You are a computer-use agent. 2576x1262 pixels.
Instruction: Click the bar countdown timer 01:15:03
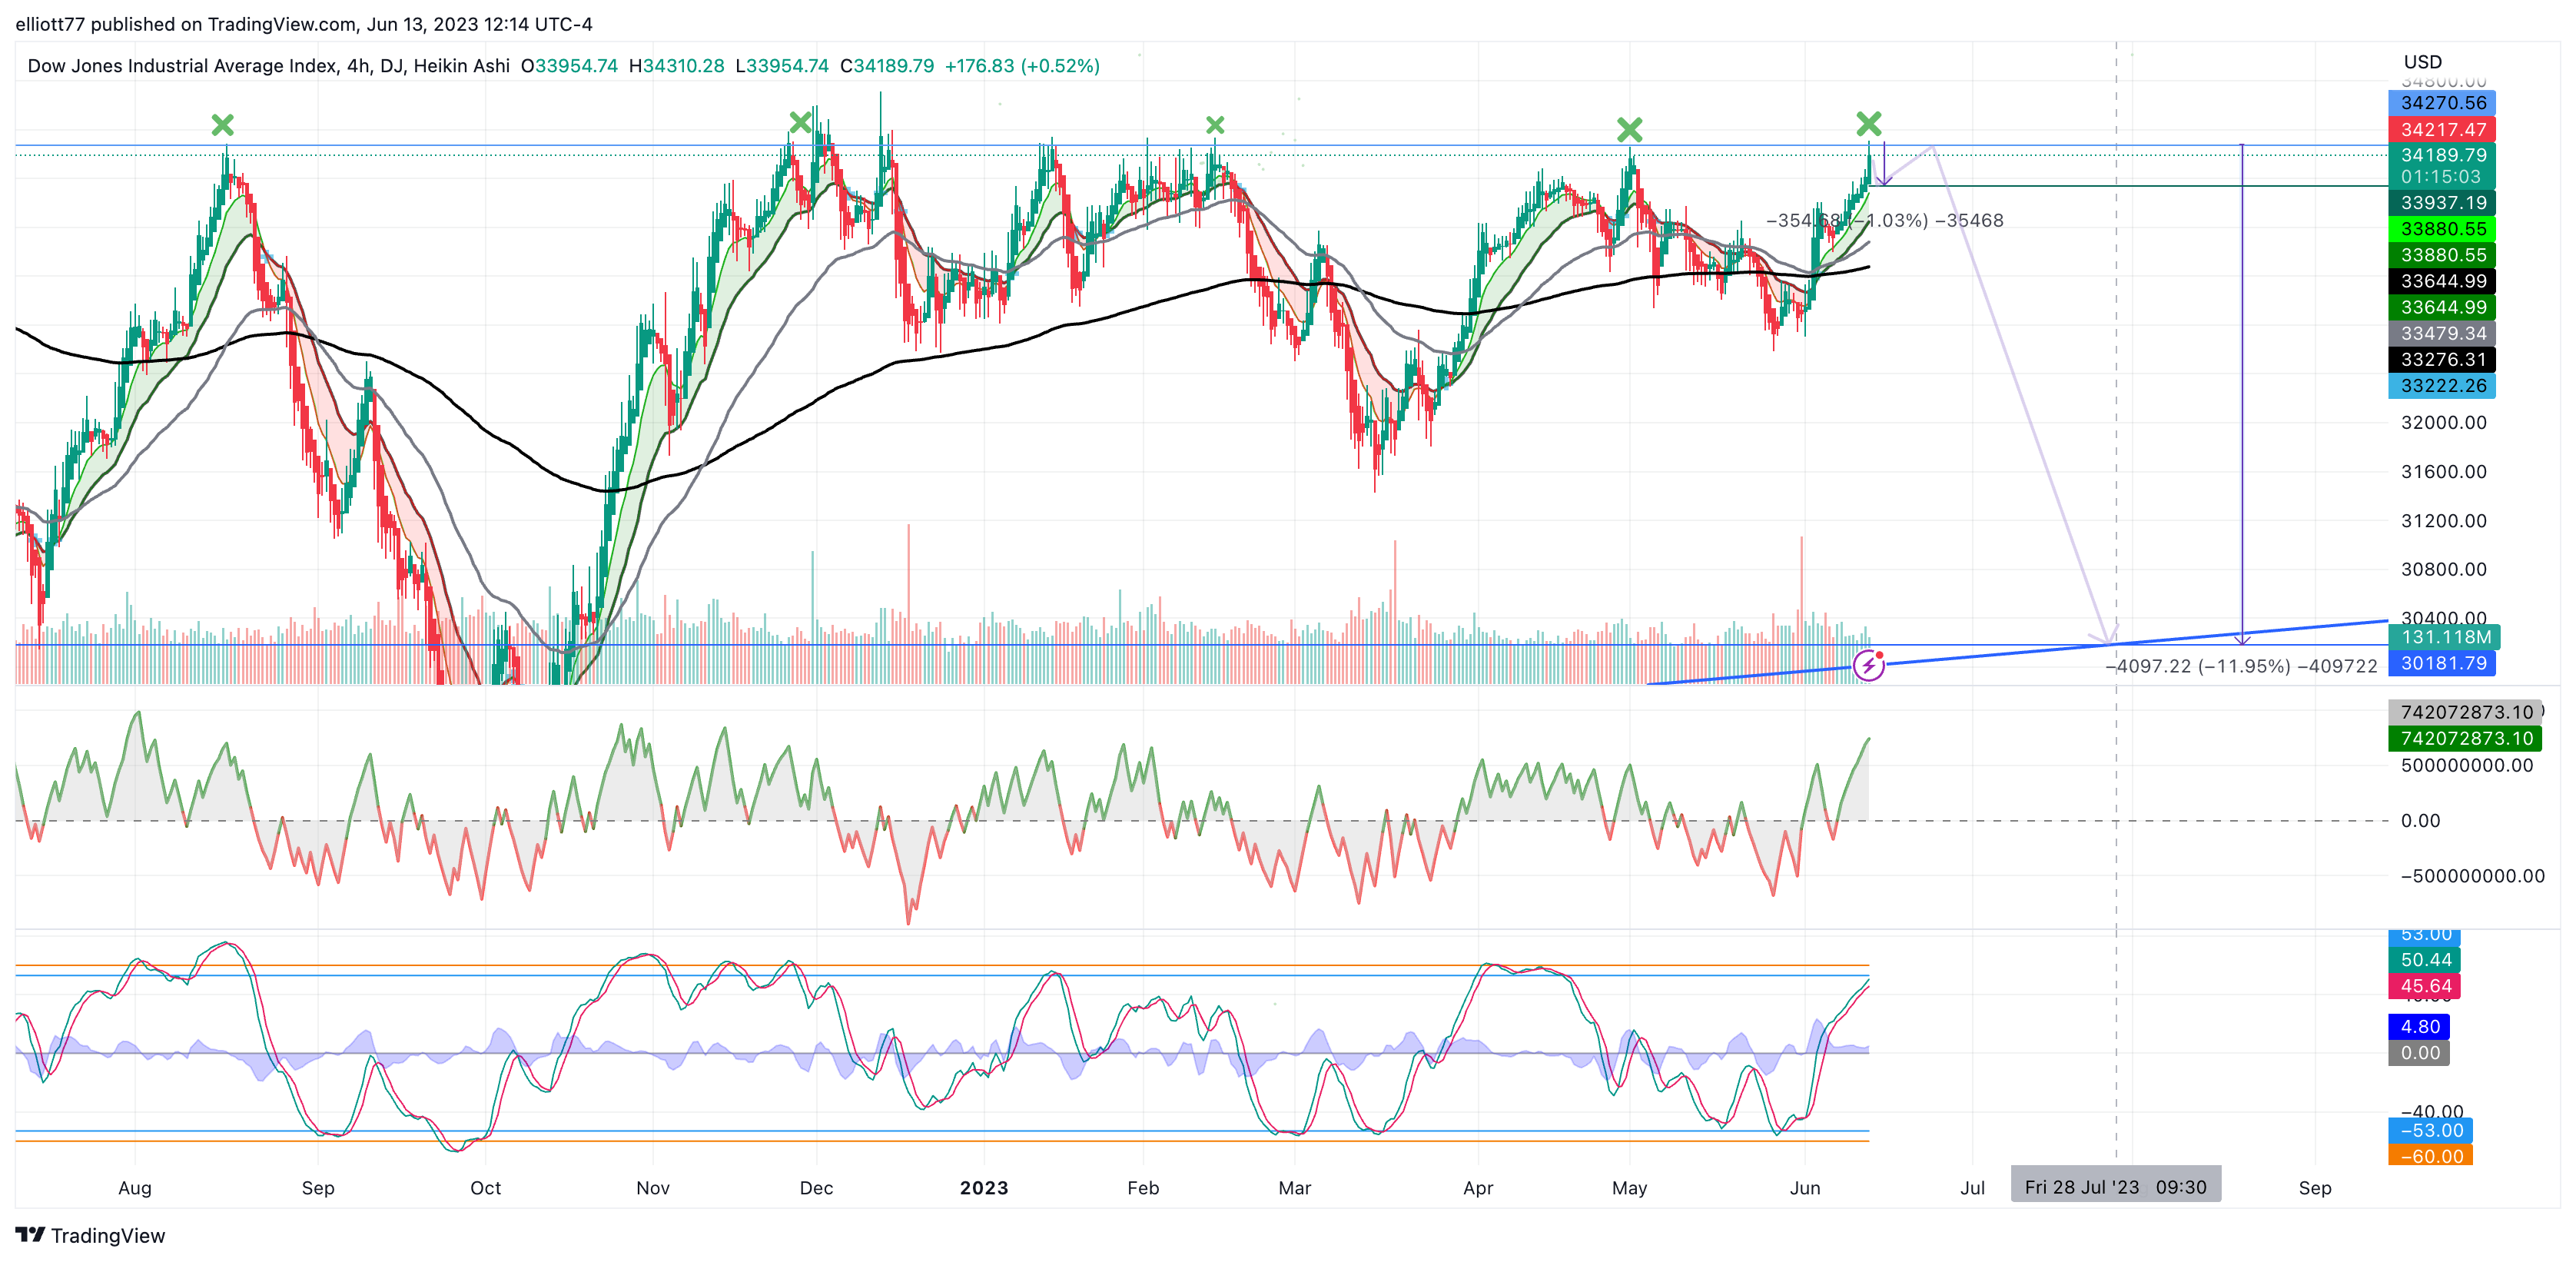(2442, 177)
